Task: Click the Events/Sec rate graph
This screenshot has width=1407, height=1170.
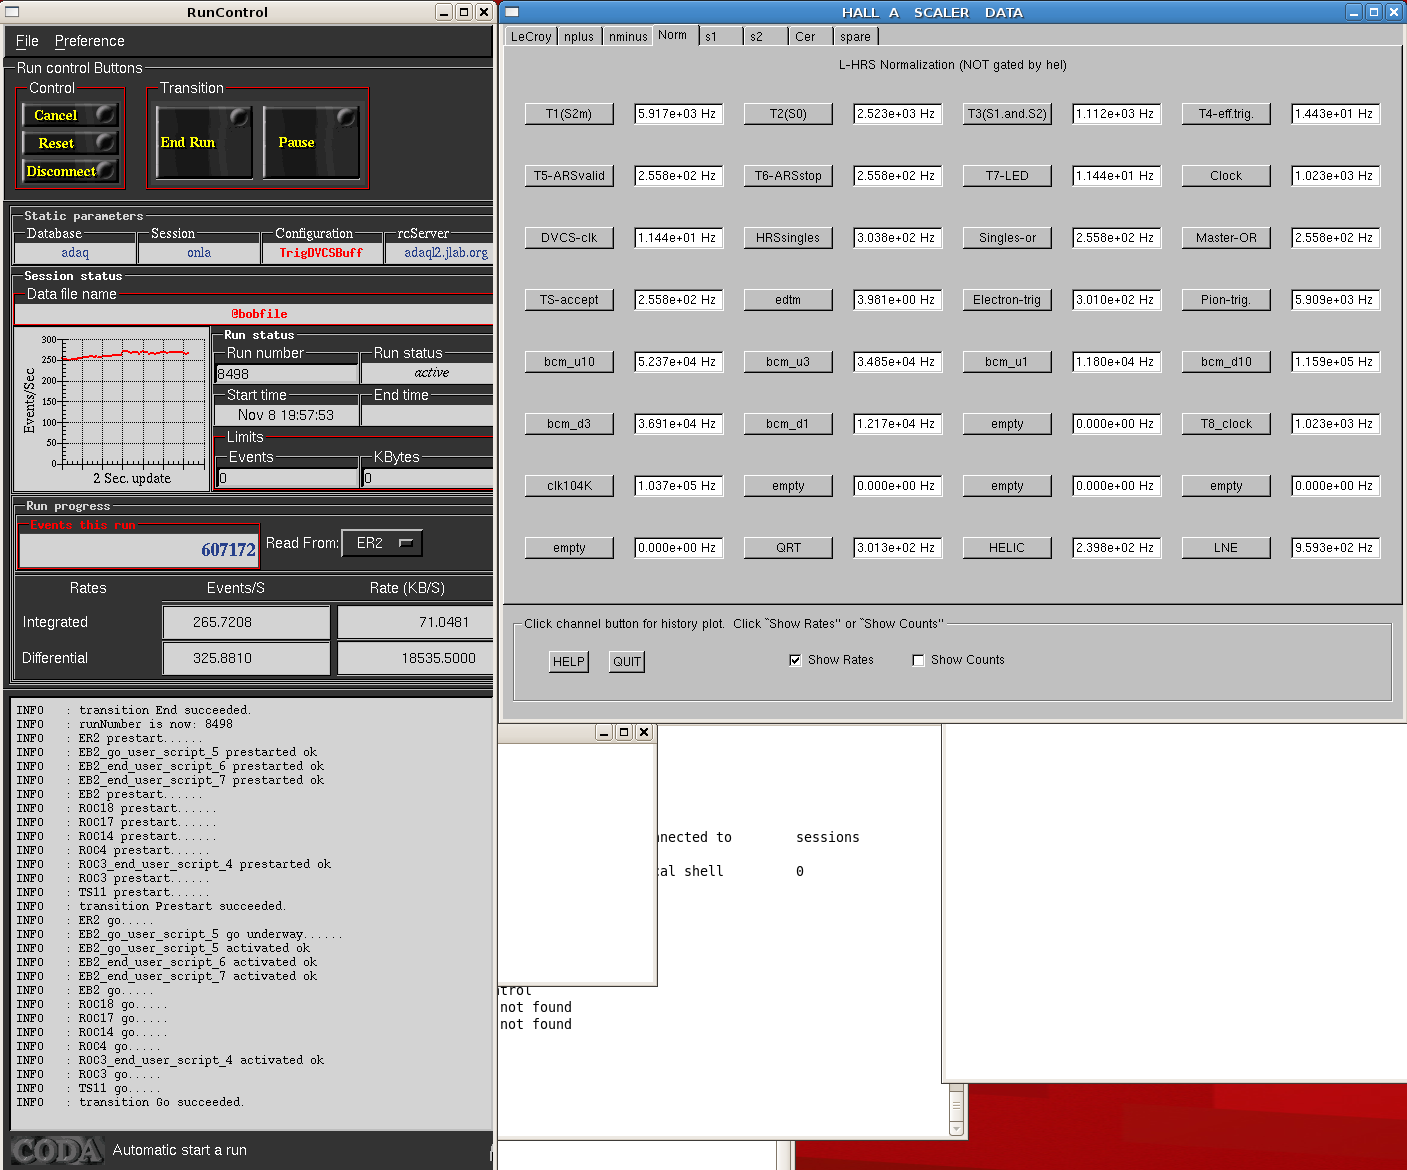Action: pyautogui.click(x=112, y=408)
